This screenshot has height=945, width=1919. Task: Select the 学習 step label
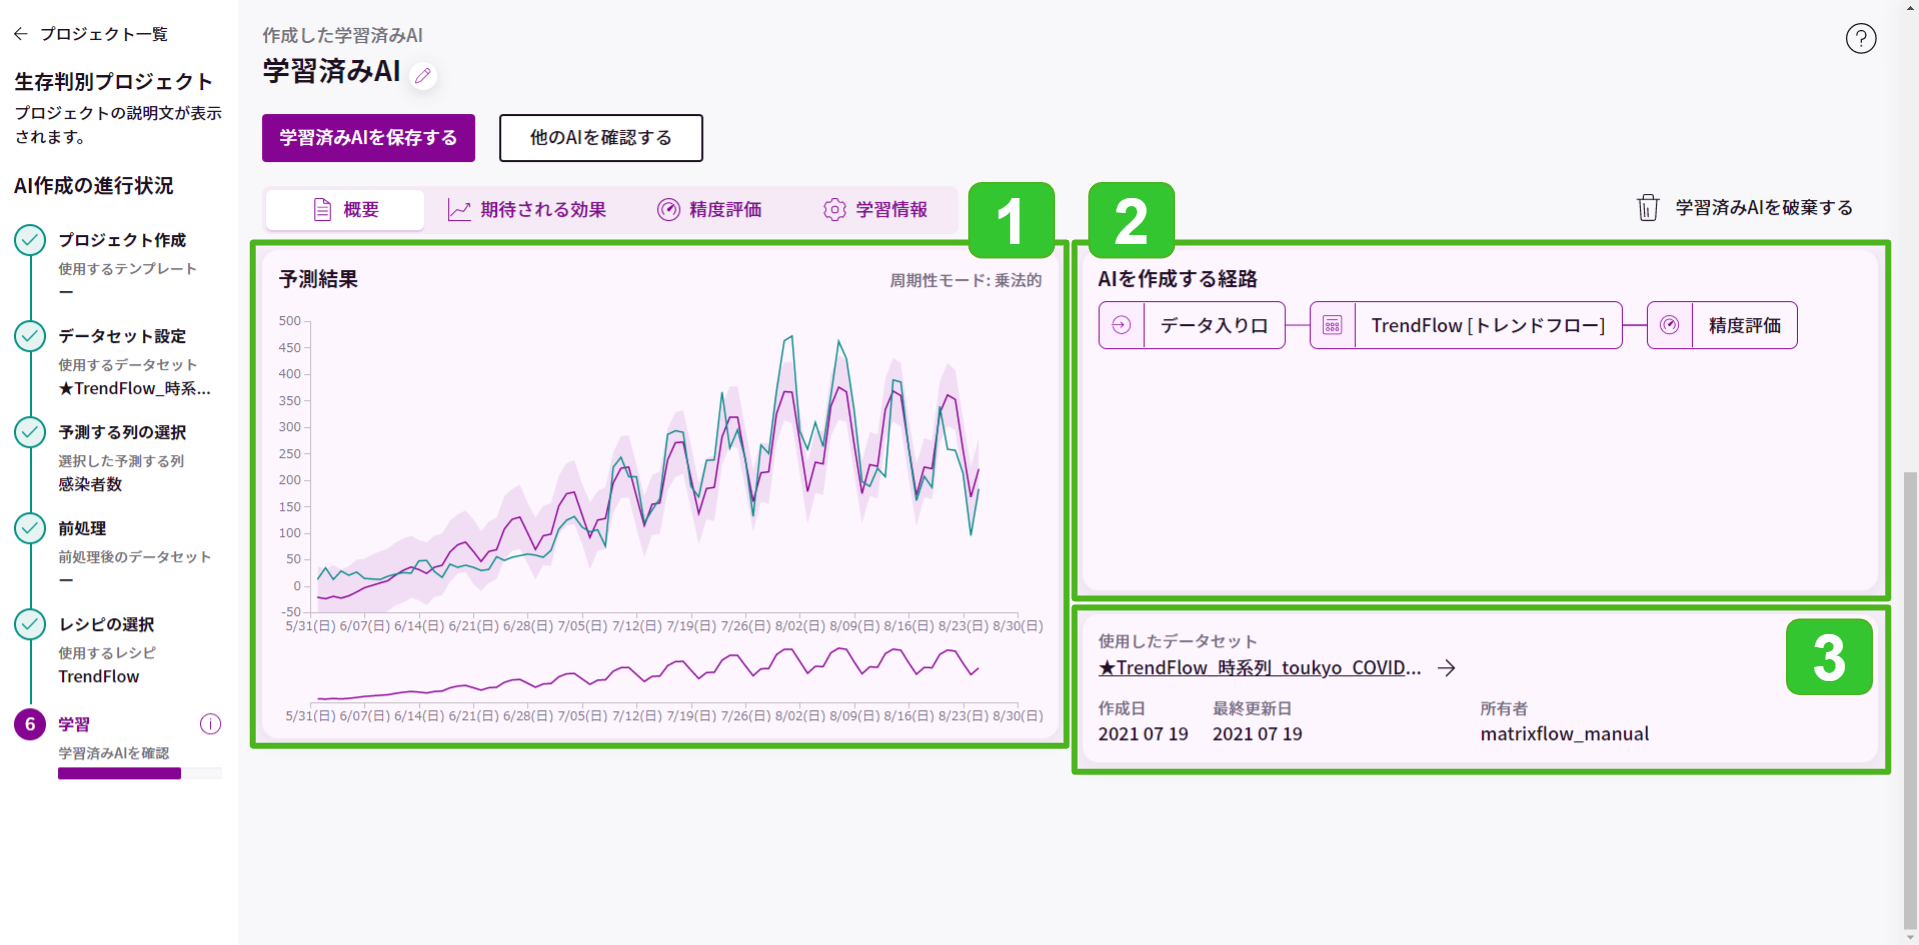pos(74,724)
